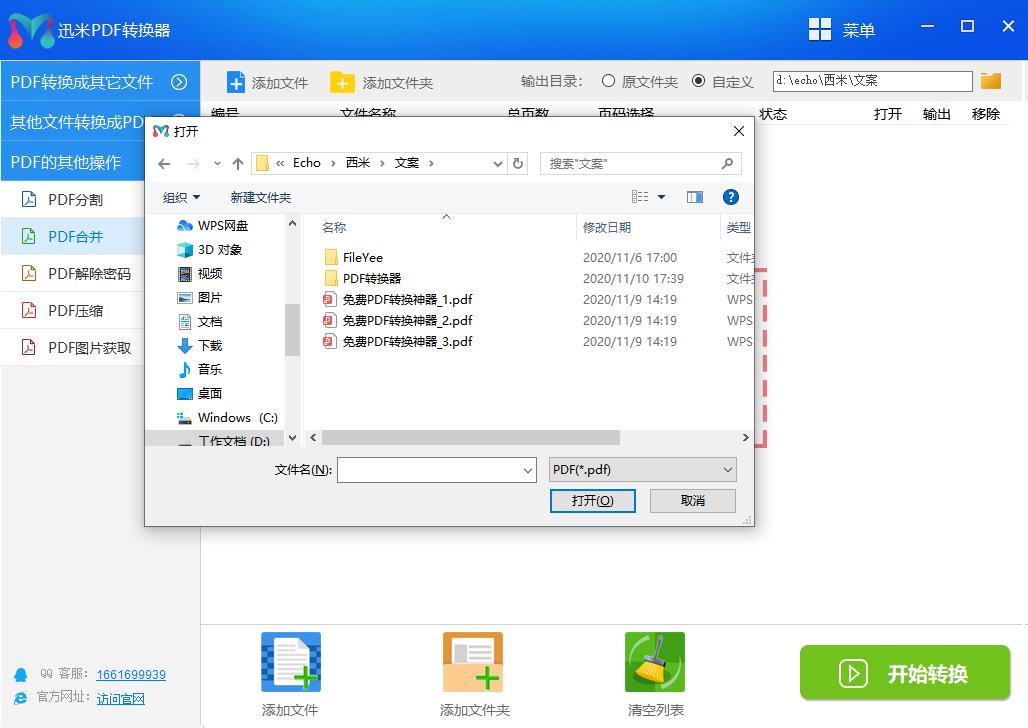The image size is (1028, 728).
Task: Open the 组织 dropdown menu
Action: click(180, 197)
